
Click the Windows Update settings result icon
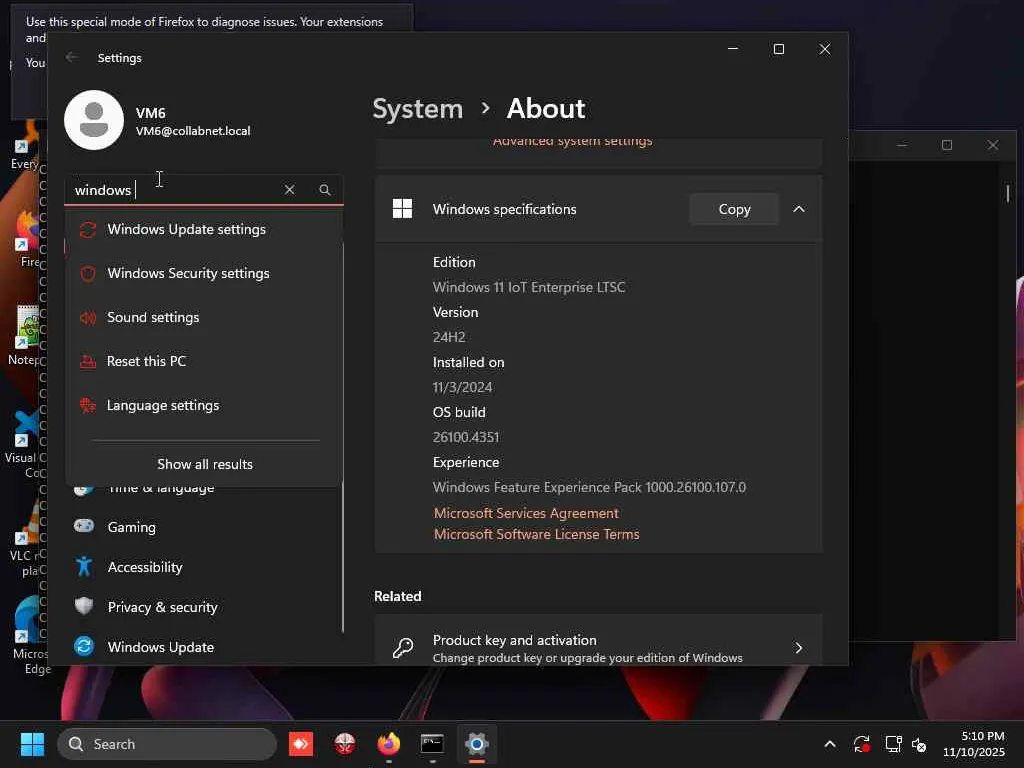pos(88,230)
